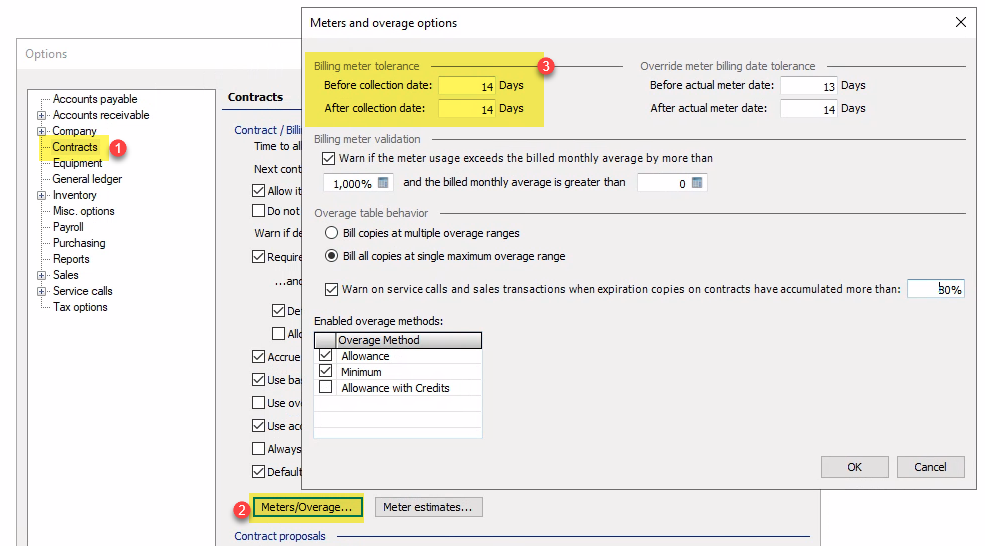
Task: Enable Allowance with Credits overage method
Action: [325, 388]
